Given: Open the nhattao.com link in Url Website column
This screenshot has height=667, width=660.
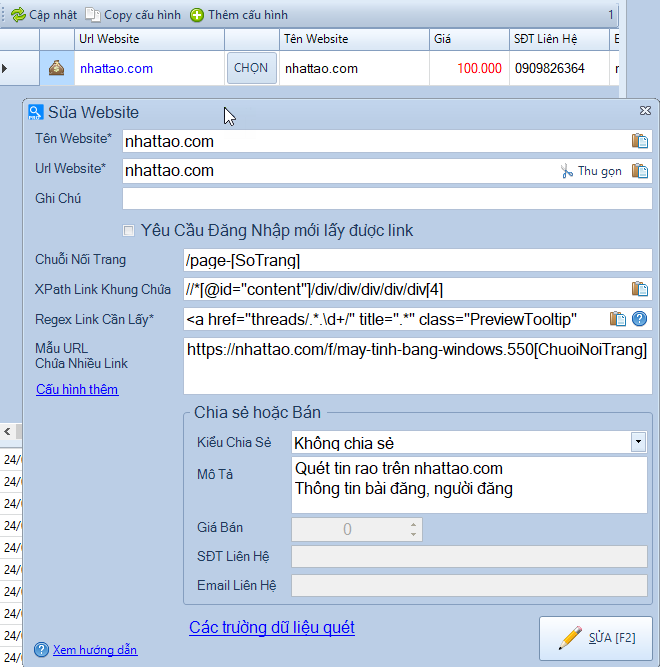Looking at the screenshot, I should 116,68.
